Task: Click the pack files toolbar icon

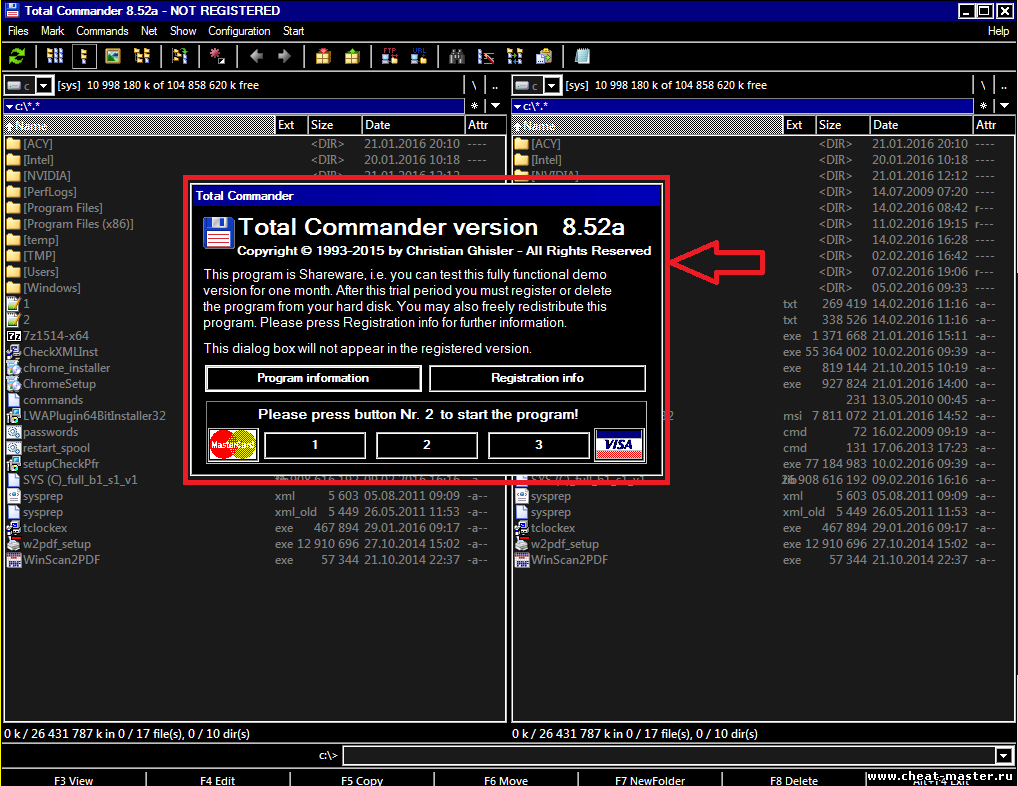Action: (x=323, y=57)
